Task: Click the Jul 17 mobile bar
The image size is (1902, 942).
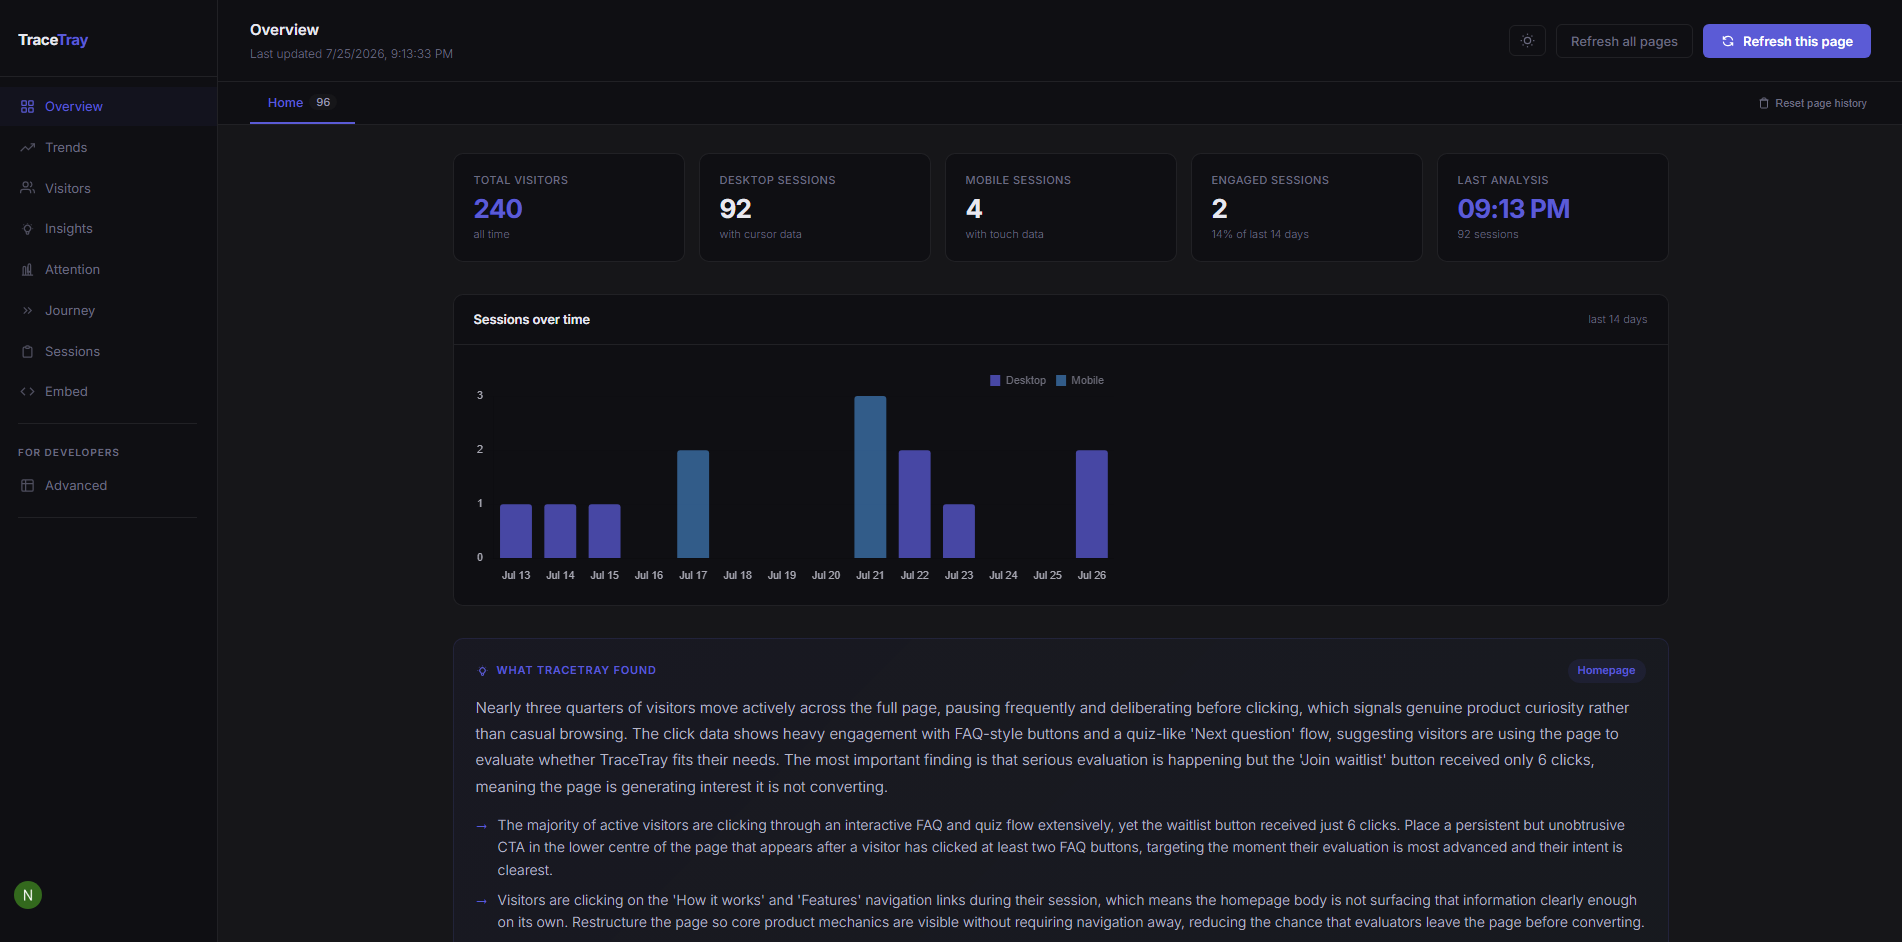Action: click(693, 504)
